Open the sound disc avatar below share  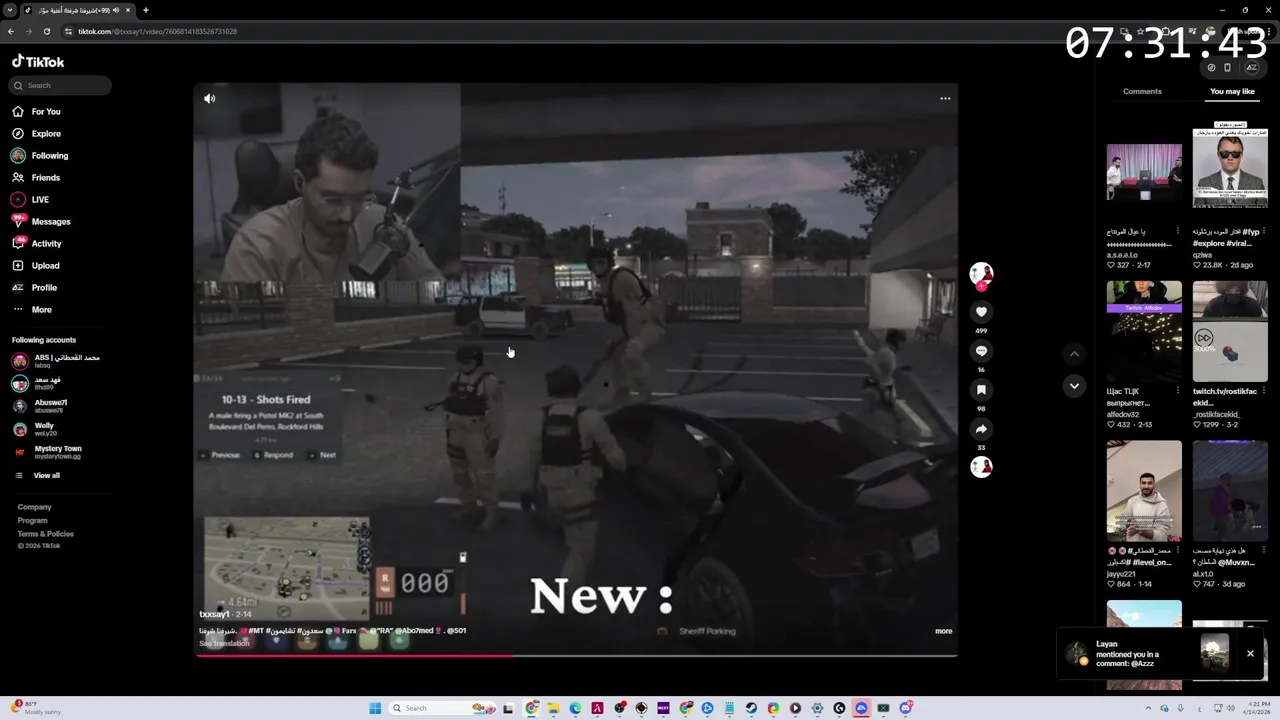[x=981, y=467]
